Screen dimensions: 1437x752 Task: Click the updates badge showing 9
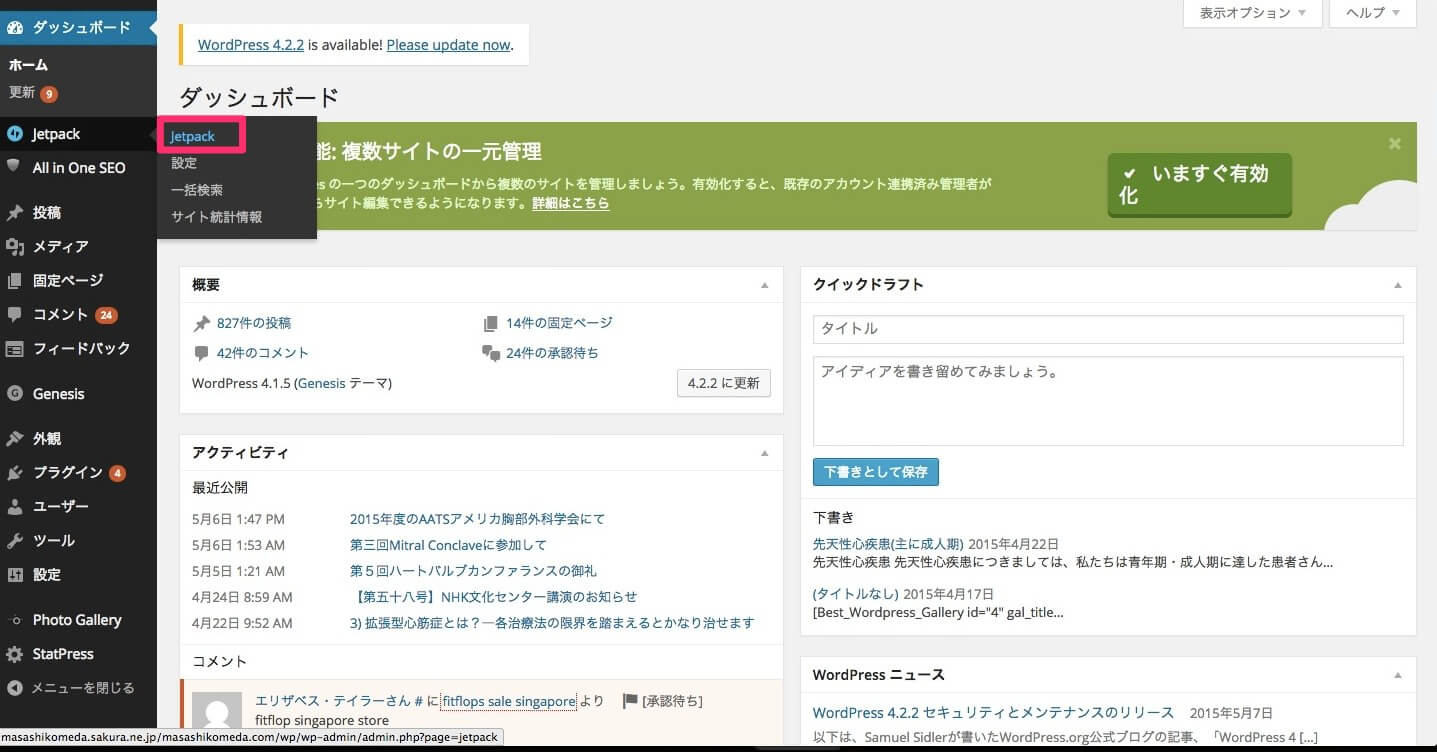49,94
